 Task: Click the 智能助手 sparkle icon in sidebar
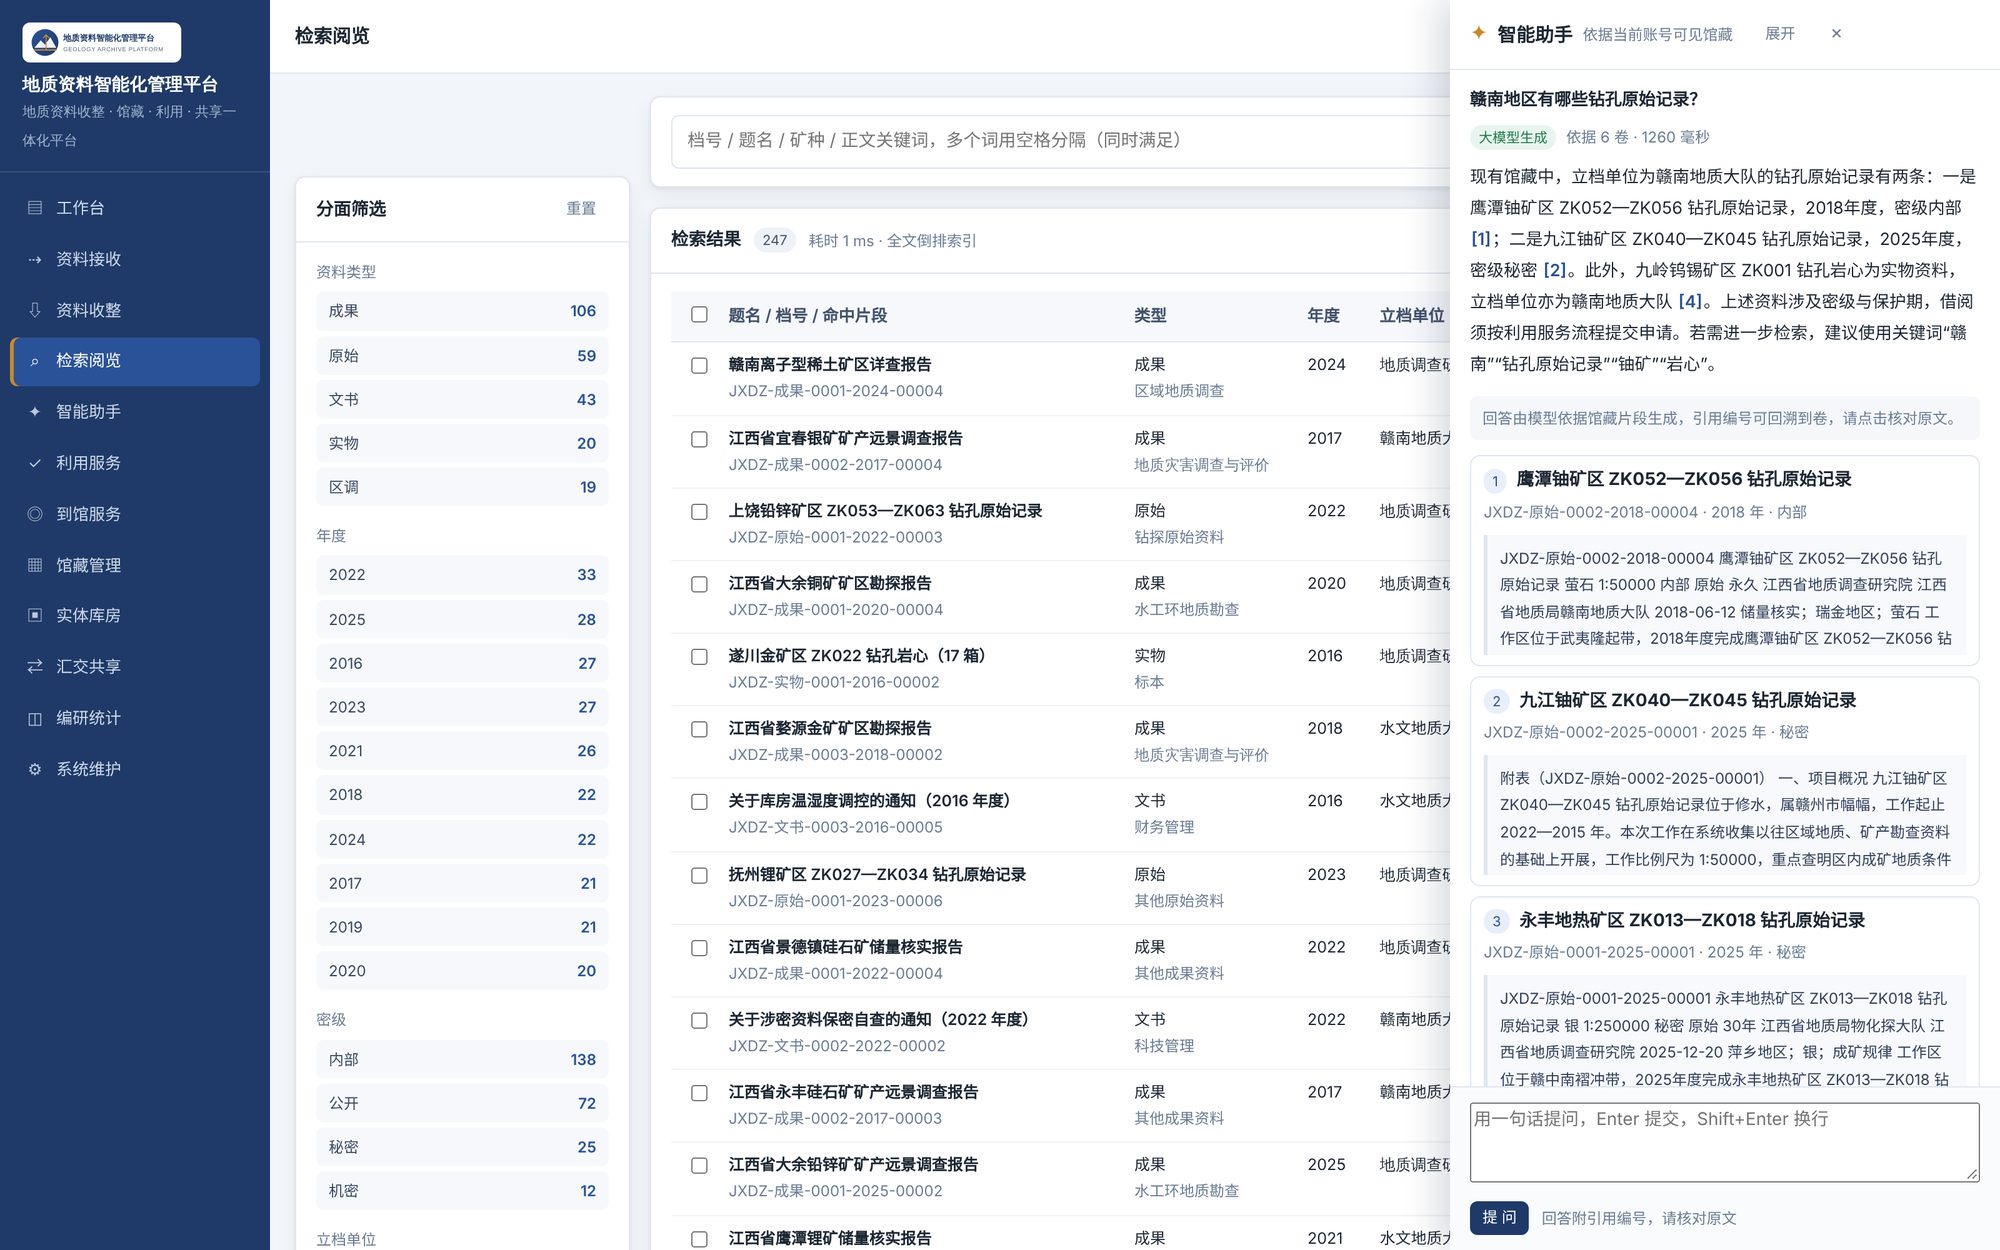[35, 412]
